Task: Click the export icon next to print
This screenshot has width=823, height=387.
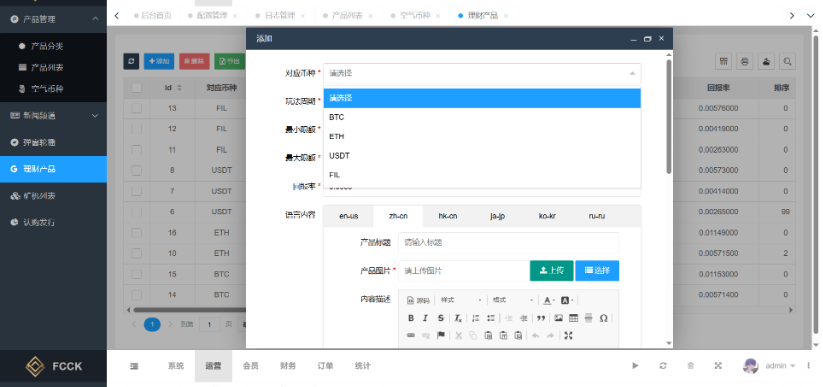Action: [x=766, y=61]
